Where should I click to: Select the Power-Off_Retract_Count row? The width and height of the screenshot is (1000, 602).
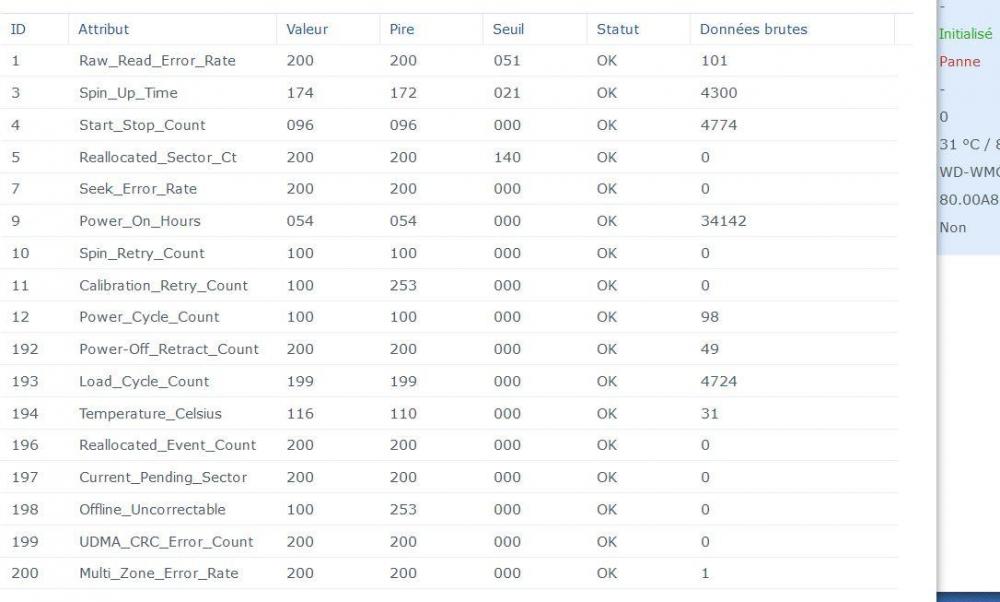pos(169,349)
